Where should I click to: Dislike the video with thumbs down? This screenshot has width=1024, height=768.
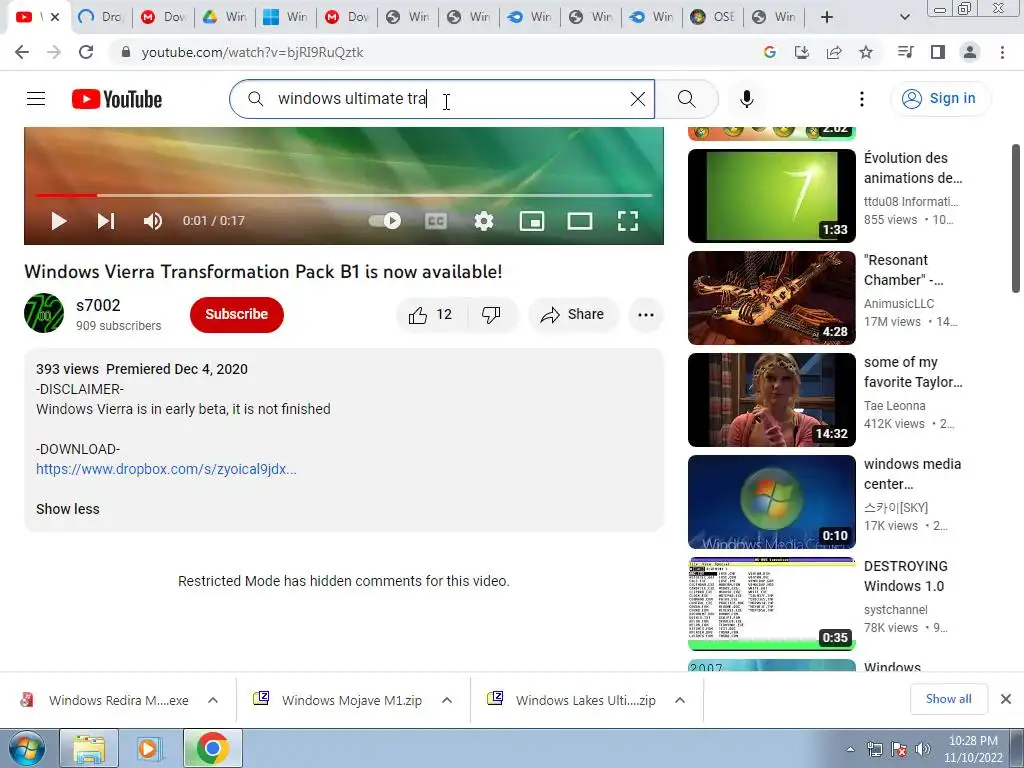(x=492, y=315)
